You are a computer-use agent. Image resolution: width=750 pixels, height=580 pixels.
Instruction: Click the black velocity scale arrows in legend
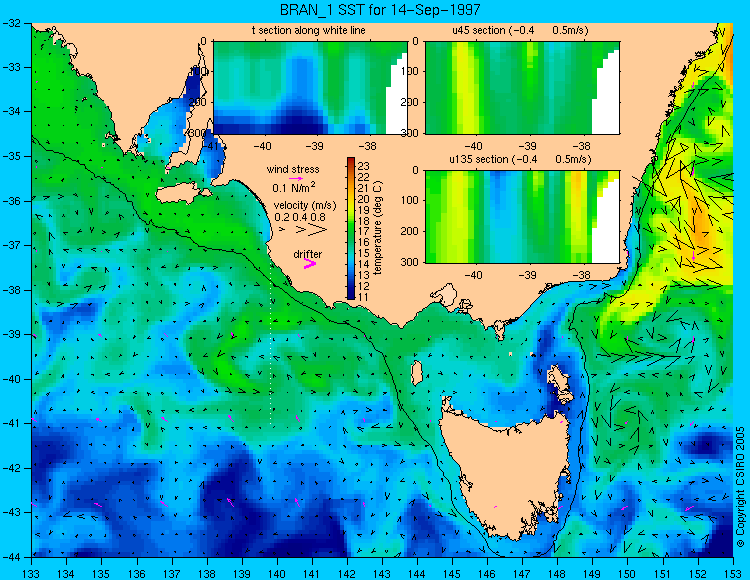click(304, 230)
